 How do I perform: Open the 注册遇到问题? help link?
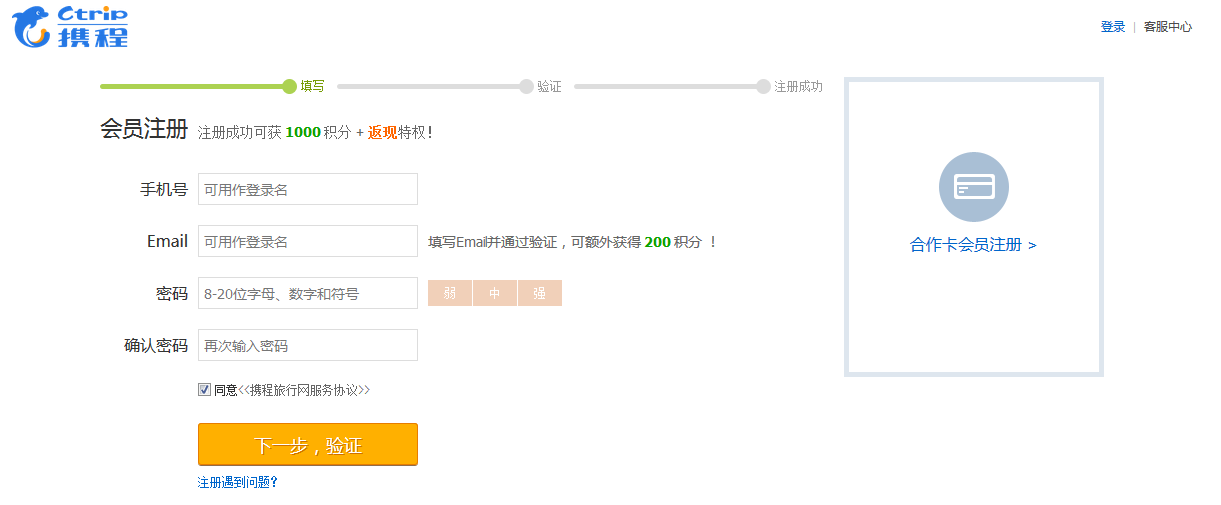tap(237, 482)
